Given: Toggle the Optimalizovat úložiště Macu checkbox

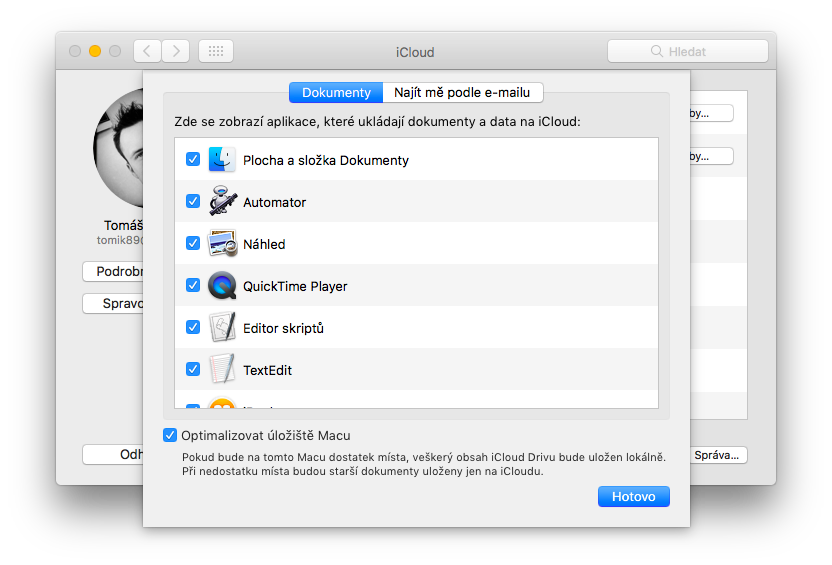Looking at the screenshot, I should [x=169, y=435].
